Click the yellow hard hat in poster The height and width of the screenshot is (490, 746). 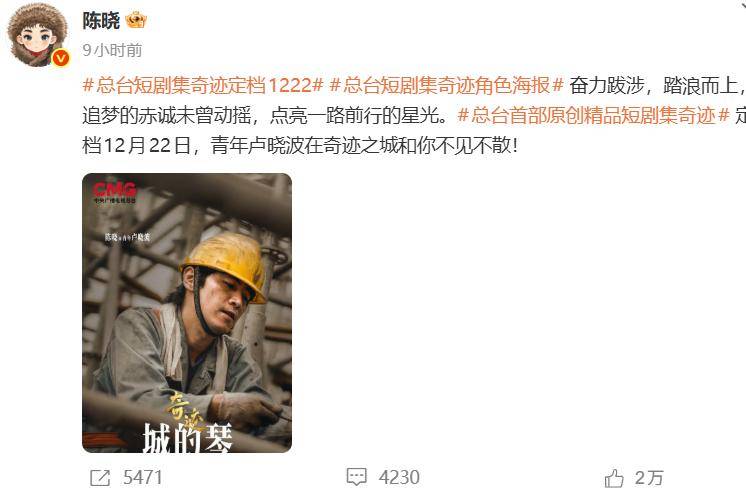click(x=225, y=264)
